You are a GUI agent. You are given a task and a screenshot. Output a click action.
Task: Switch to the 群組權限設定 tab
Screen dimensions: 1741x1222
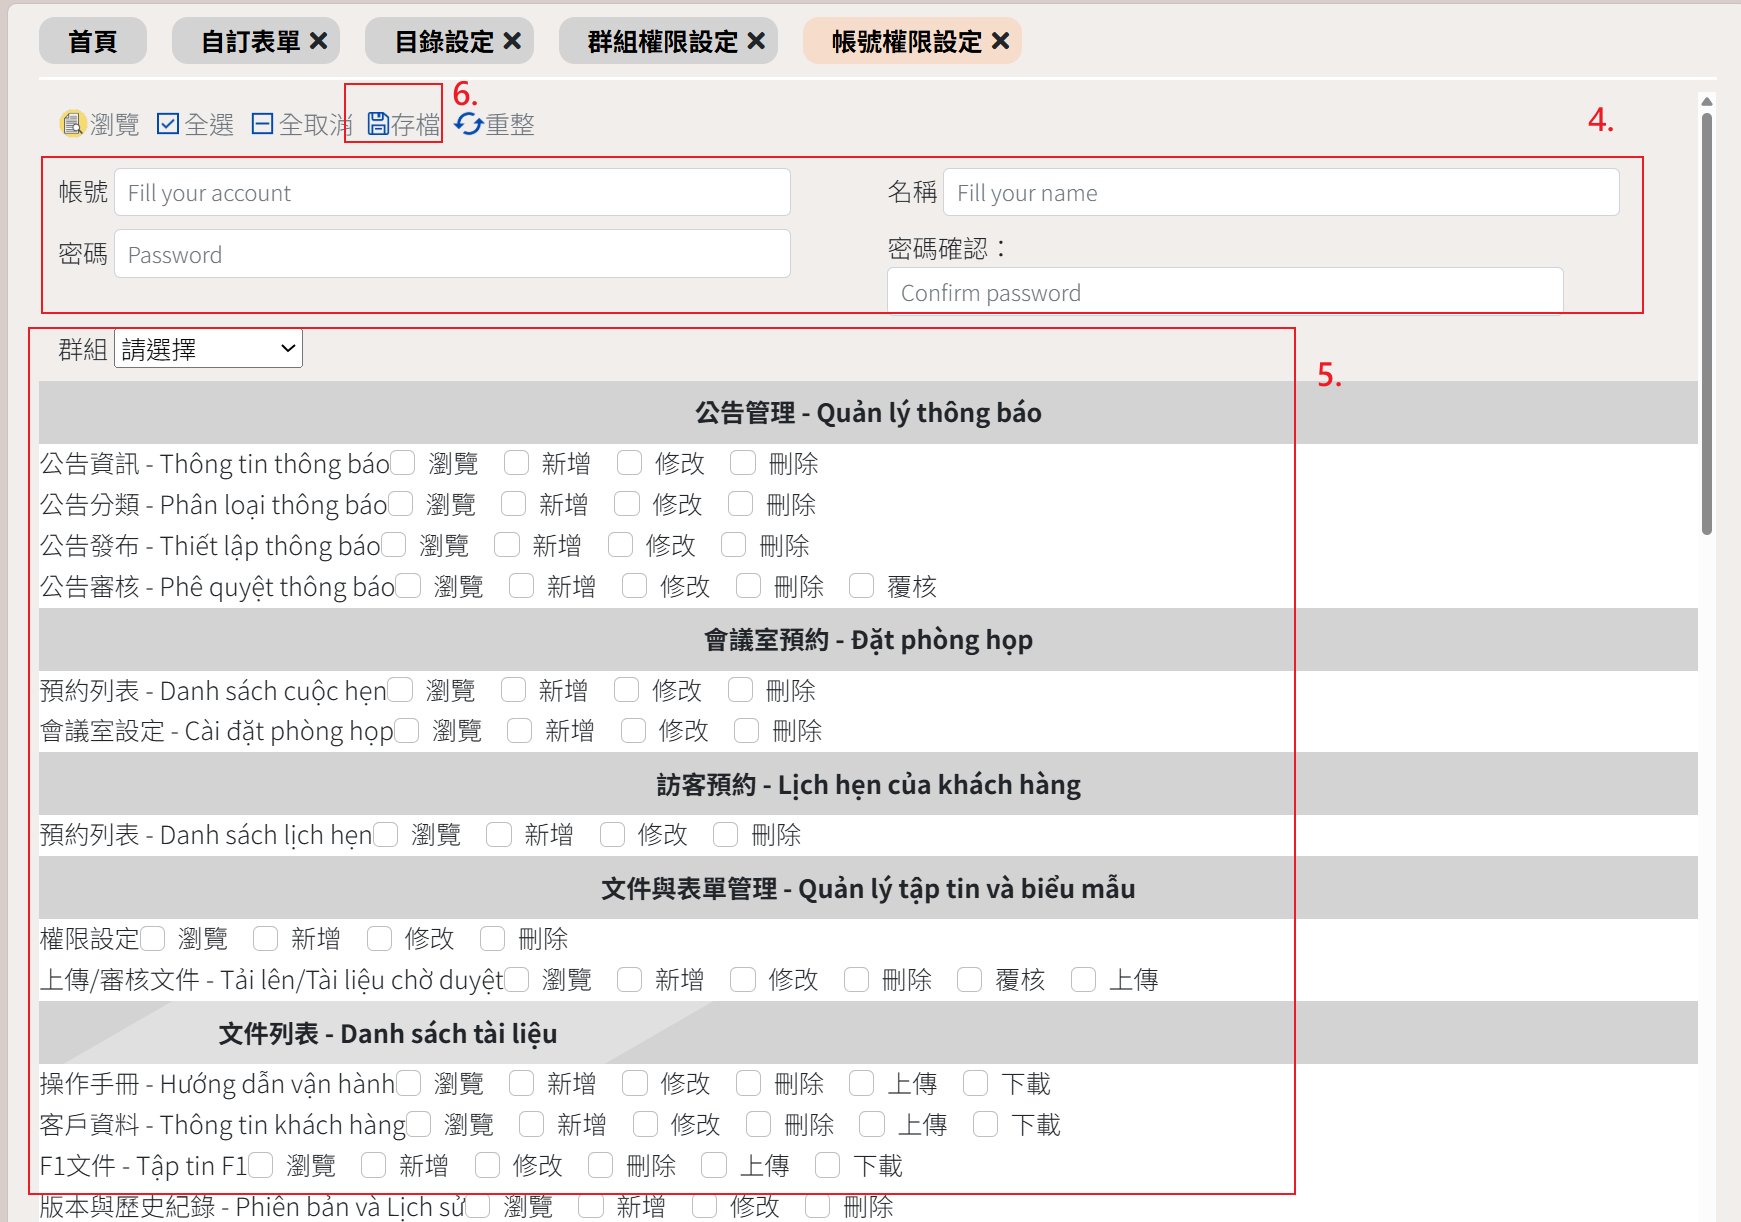(662, 41)
